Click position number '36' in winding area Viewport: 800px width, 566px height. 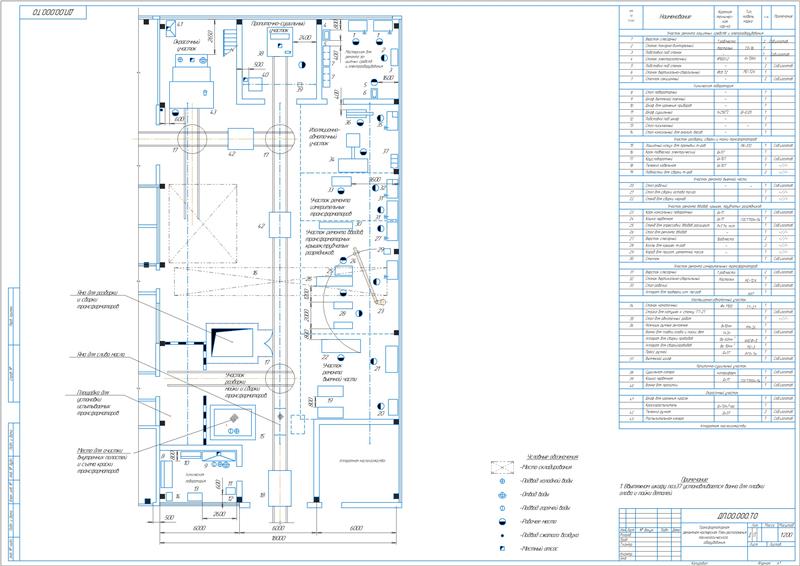[x=348, y=122]
